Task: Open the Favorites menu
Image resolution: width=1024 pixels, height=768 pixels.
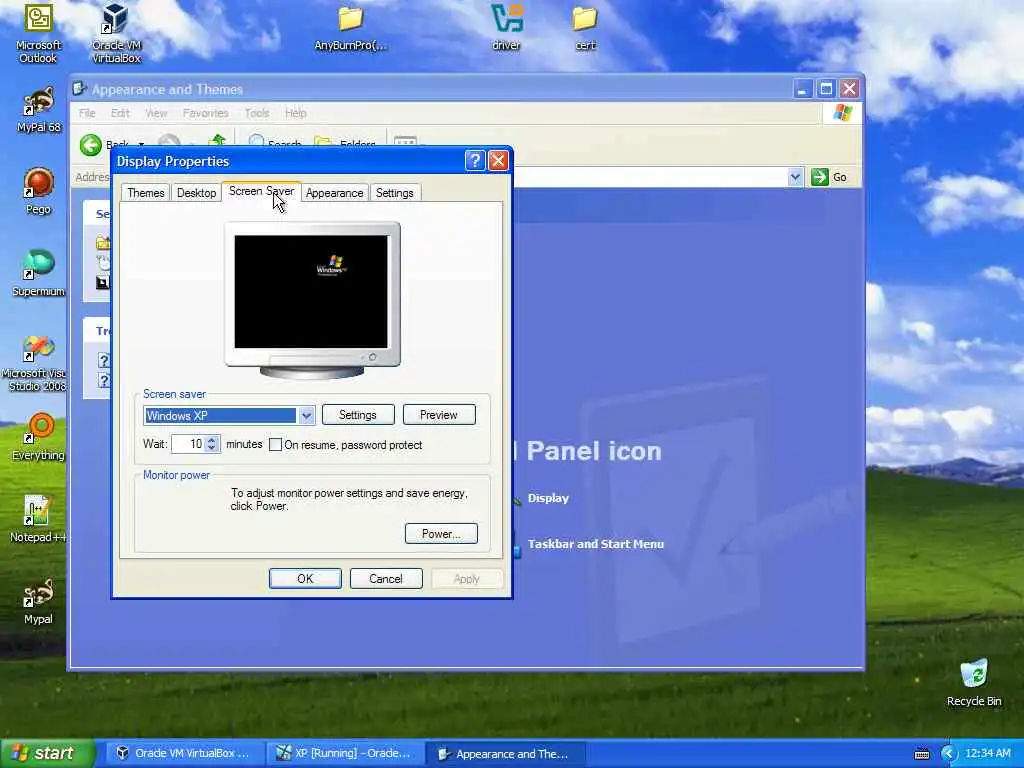Action: (206, 113)
